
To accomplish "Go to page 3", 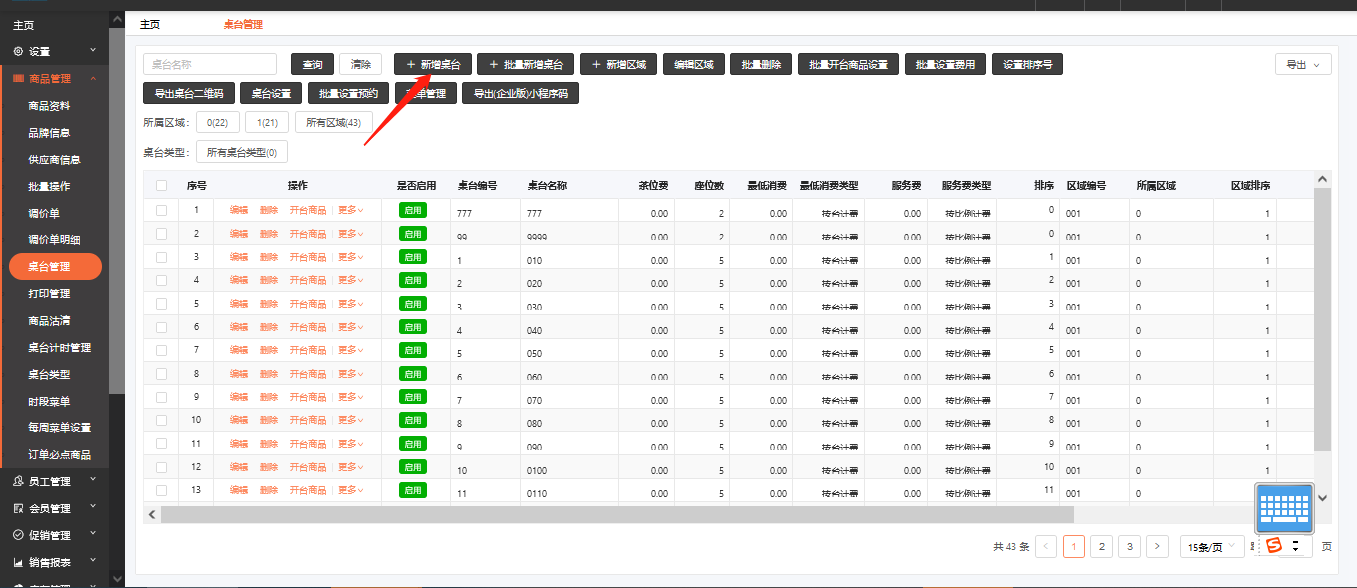I will click(x=1129, y=546).
